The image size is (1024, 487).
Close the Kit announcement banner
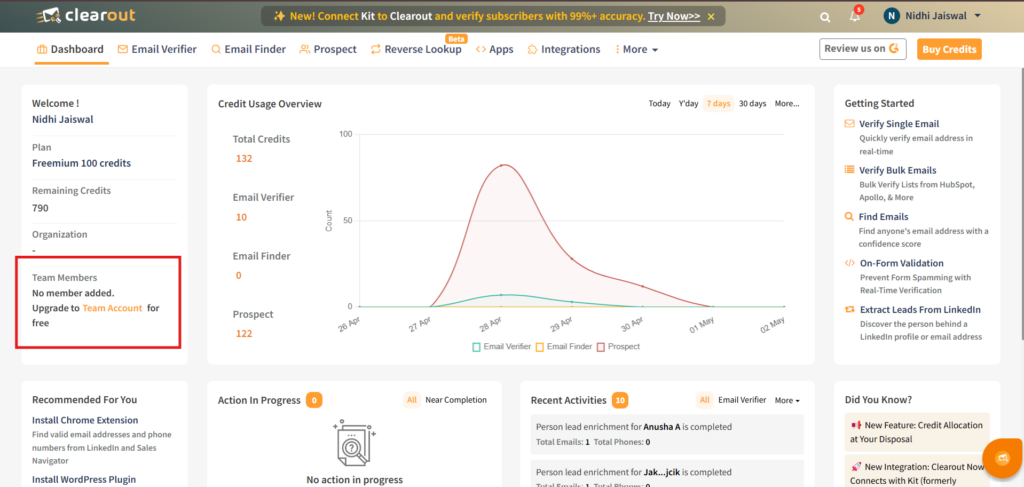(711, 16)
